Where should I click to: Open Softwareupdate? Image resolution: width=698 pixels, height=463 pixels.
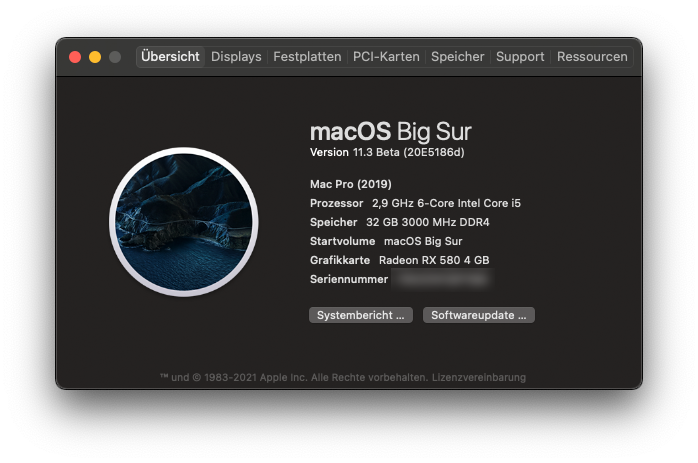(479, 315)
